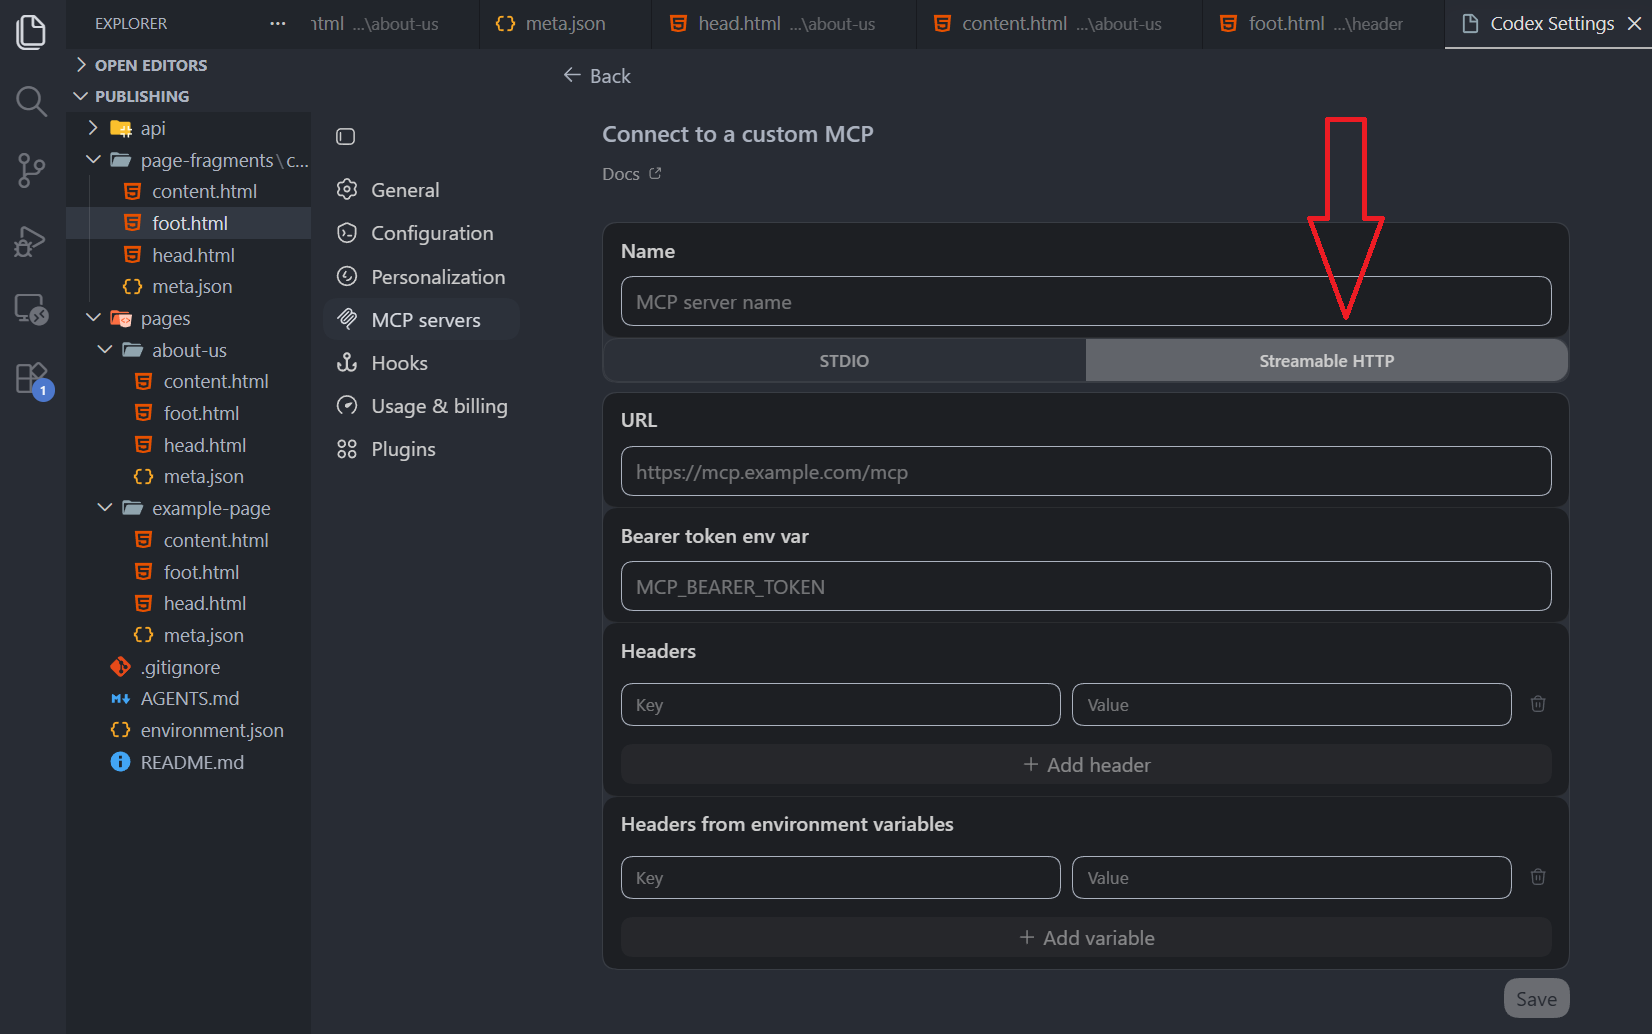Open Source Control icon in activity bar
Screen dimensions: 1652x1034
click(31, 171)
